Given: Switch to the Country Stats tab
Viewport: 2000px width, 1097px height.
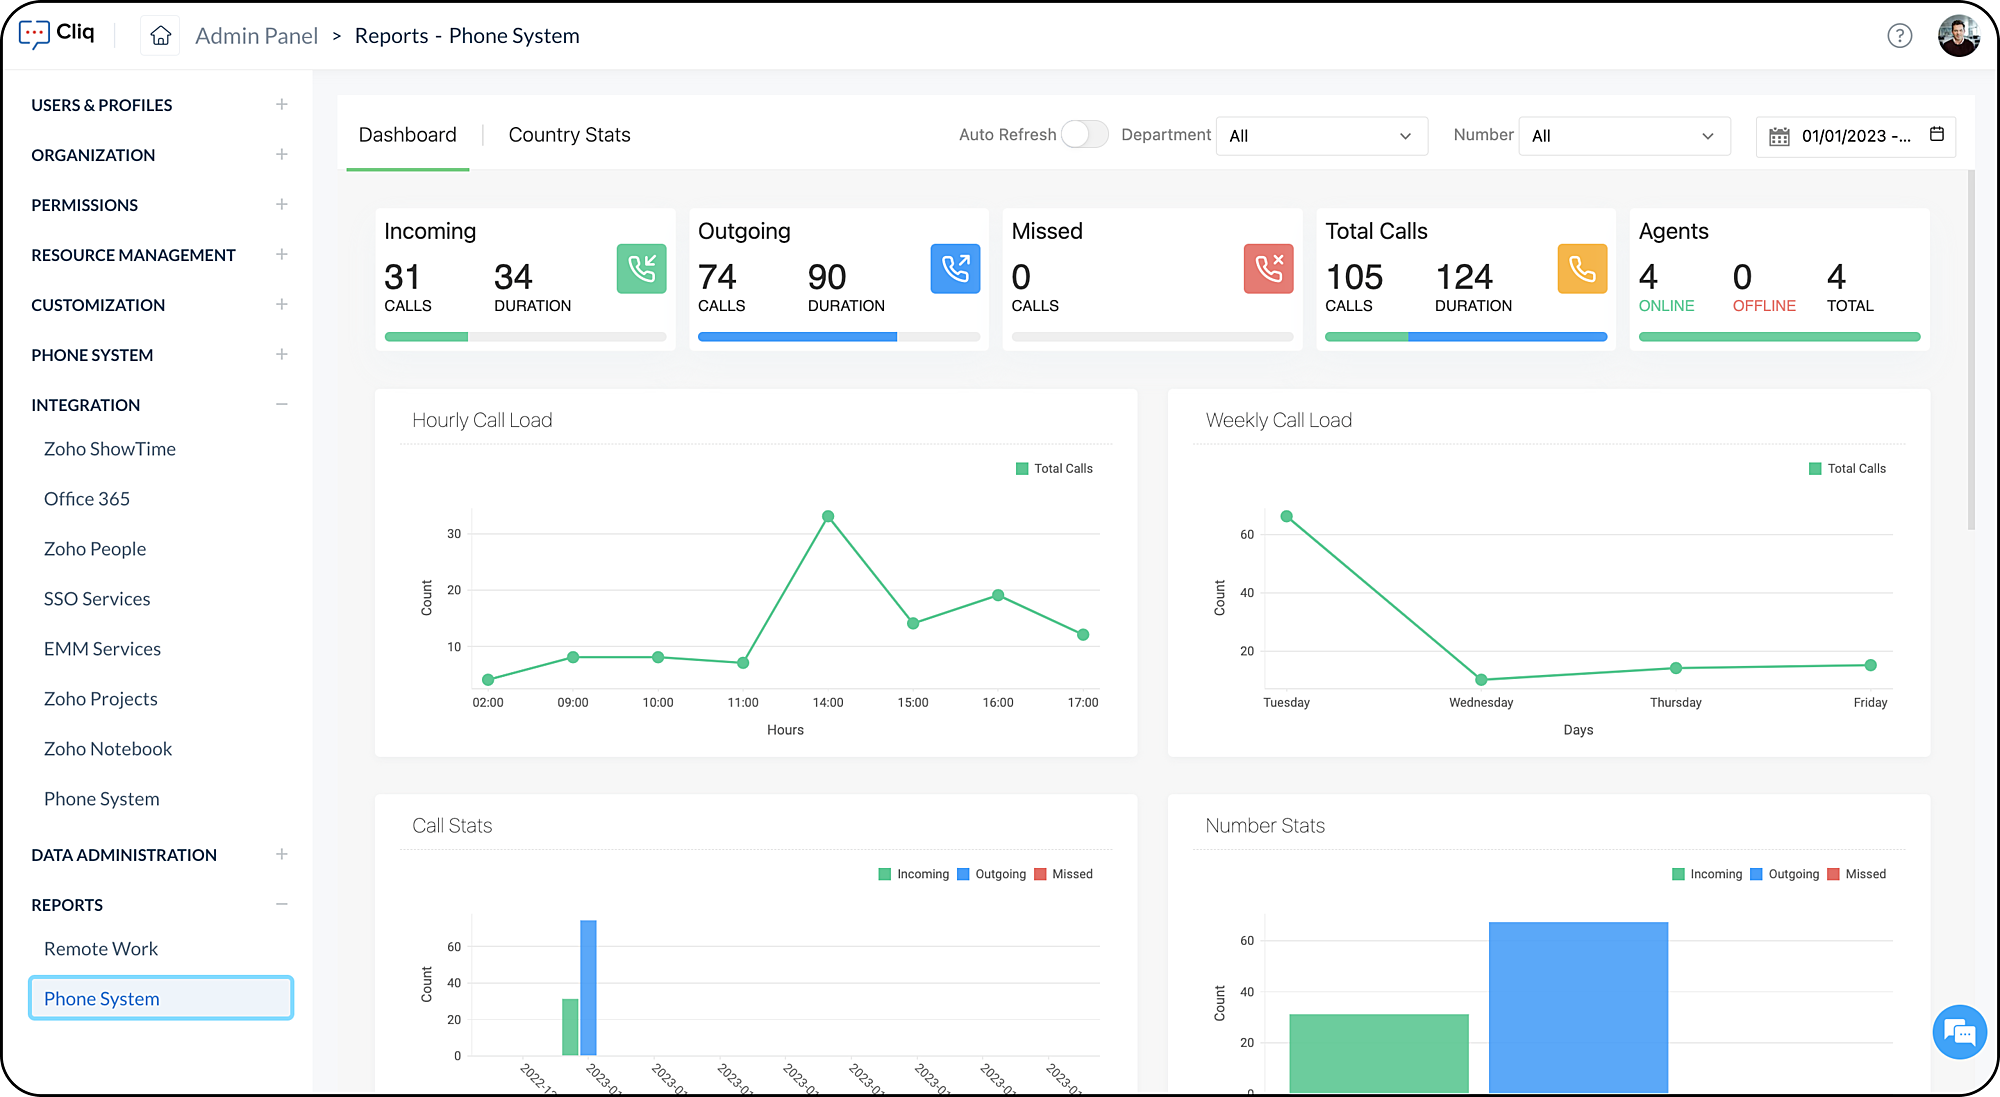Looking at the screenshot, I should coord(569,135).
